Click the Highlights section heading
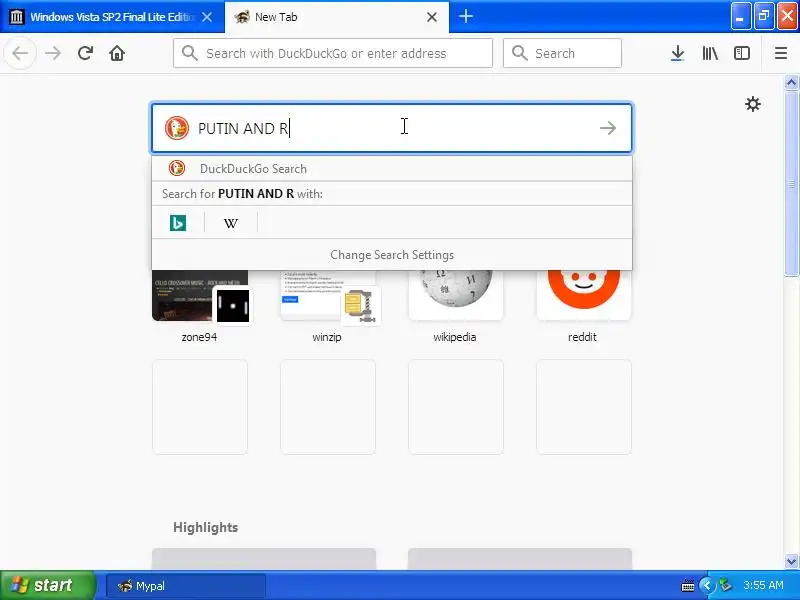 (x=205, y=527)
